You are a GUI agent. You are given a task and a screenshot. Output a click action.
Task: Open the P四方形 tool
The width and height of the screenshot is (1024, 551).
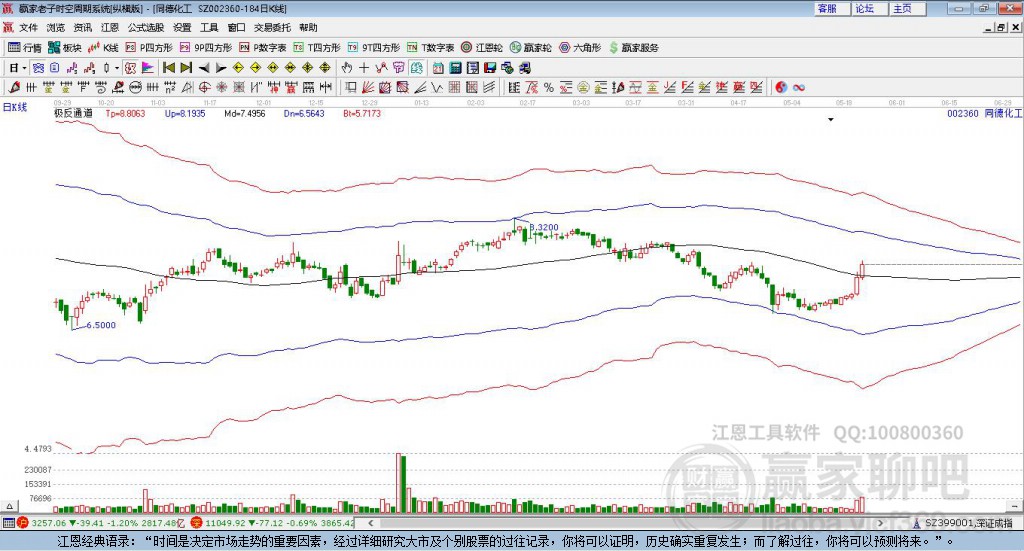tap(149, 48)
